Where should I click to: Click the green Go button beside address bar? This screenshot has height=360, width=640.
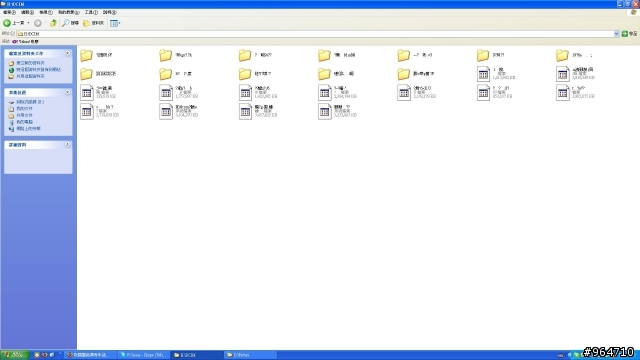click(629, 34)
